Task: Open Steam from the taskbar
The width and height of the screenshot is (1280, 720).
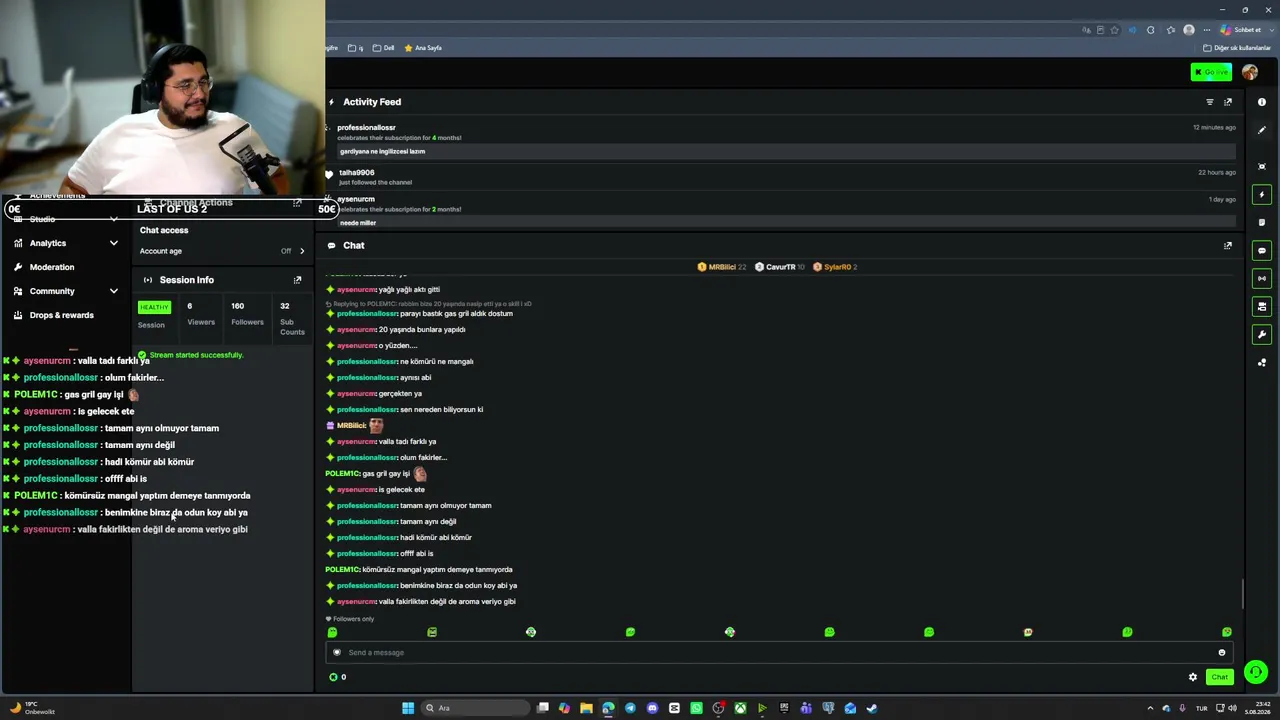Action: pos(872,708)
